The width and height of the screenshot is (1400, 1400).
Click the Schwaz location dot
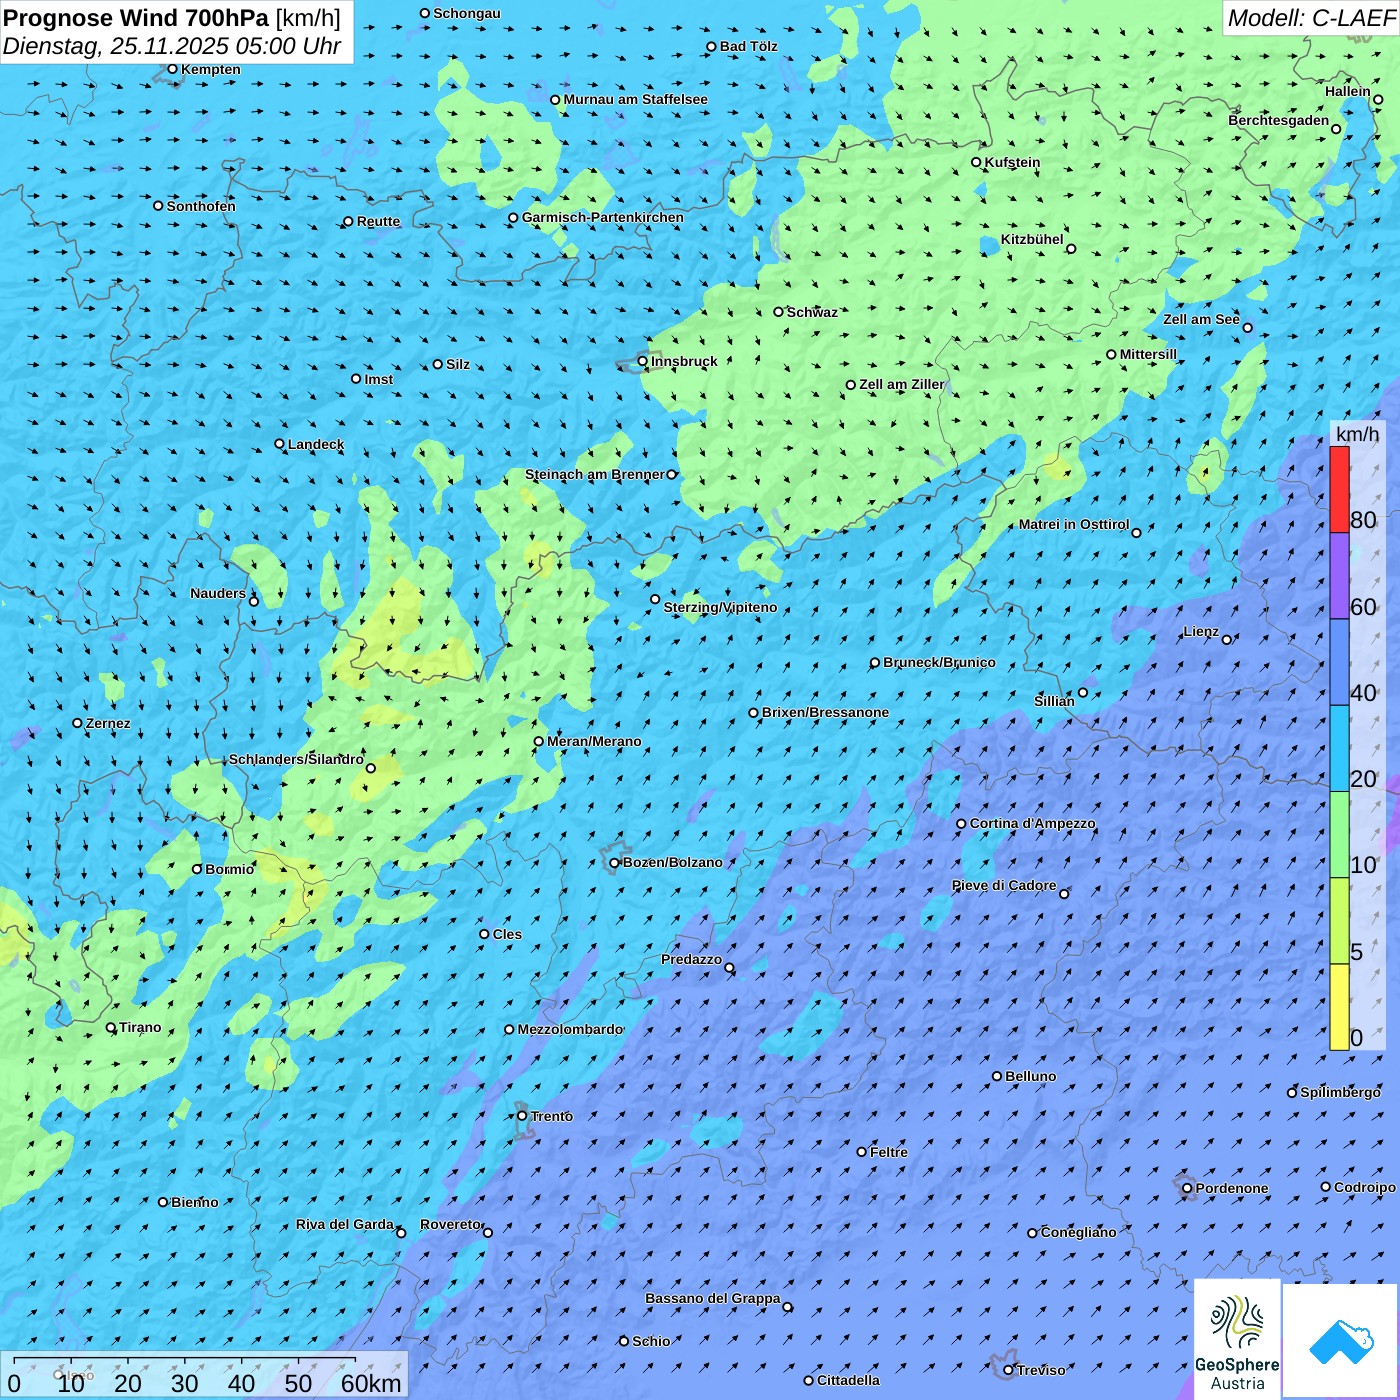click(778, 312)
